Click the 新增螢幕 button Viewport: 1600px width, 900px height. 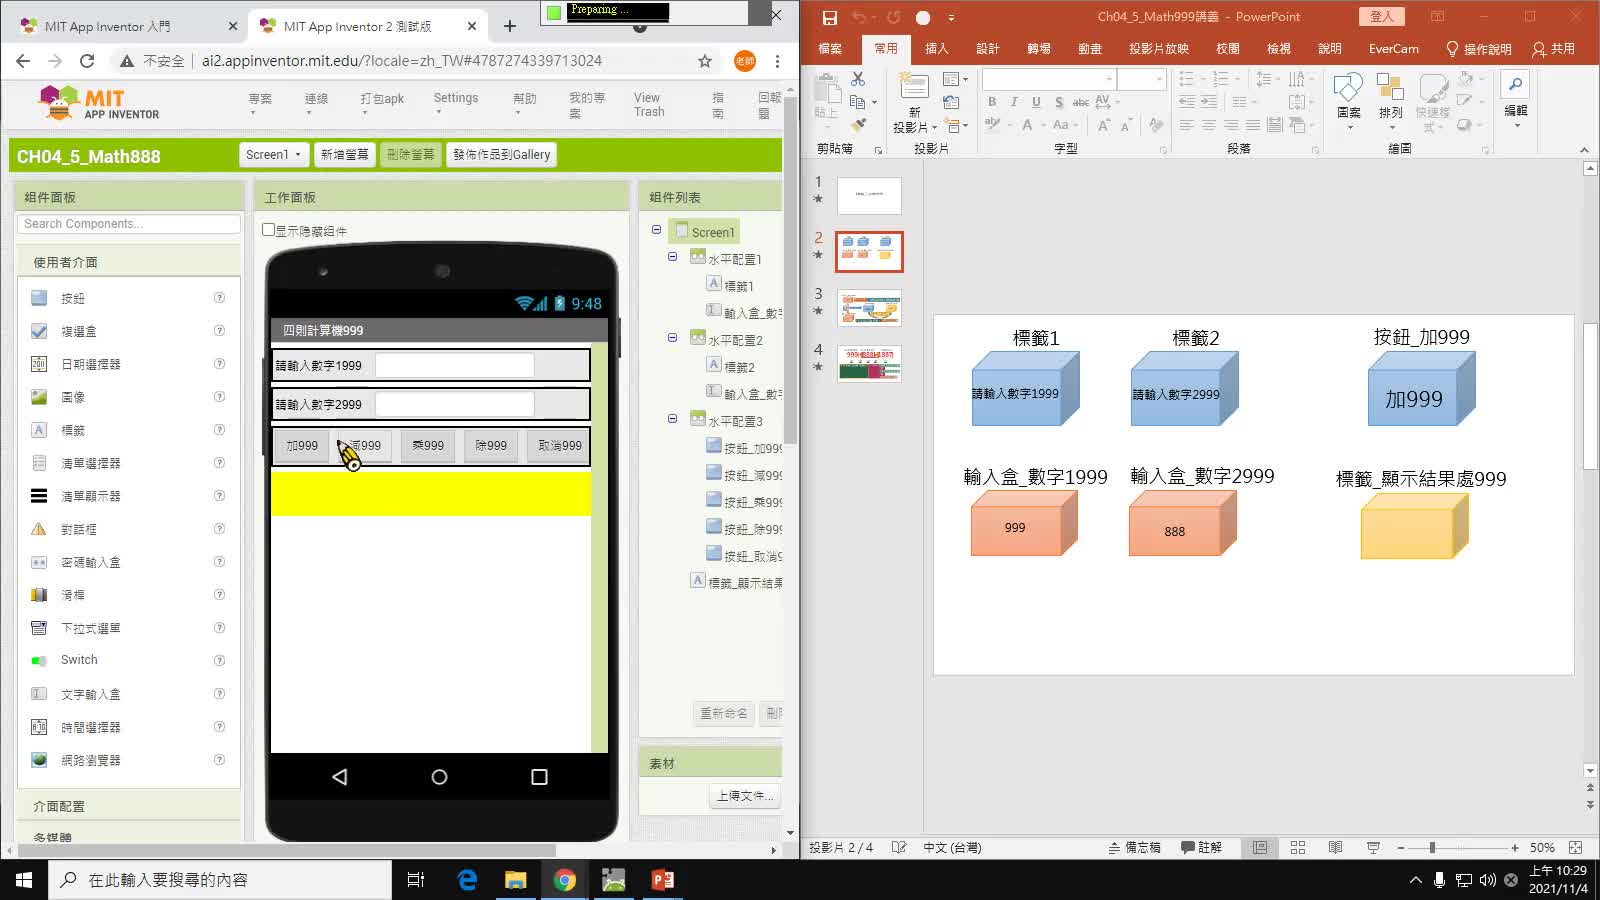344,155
